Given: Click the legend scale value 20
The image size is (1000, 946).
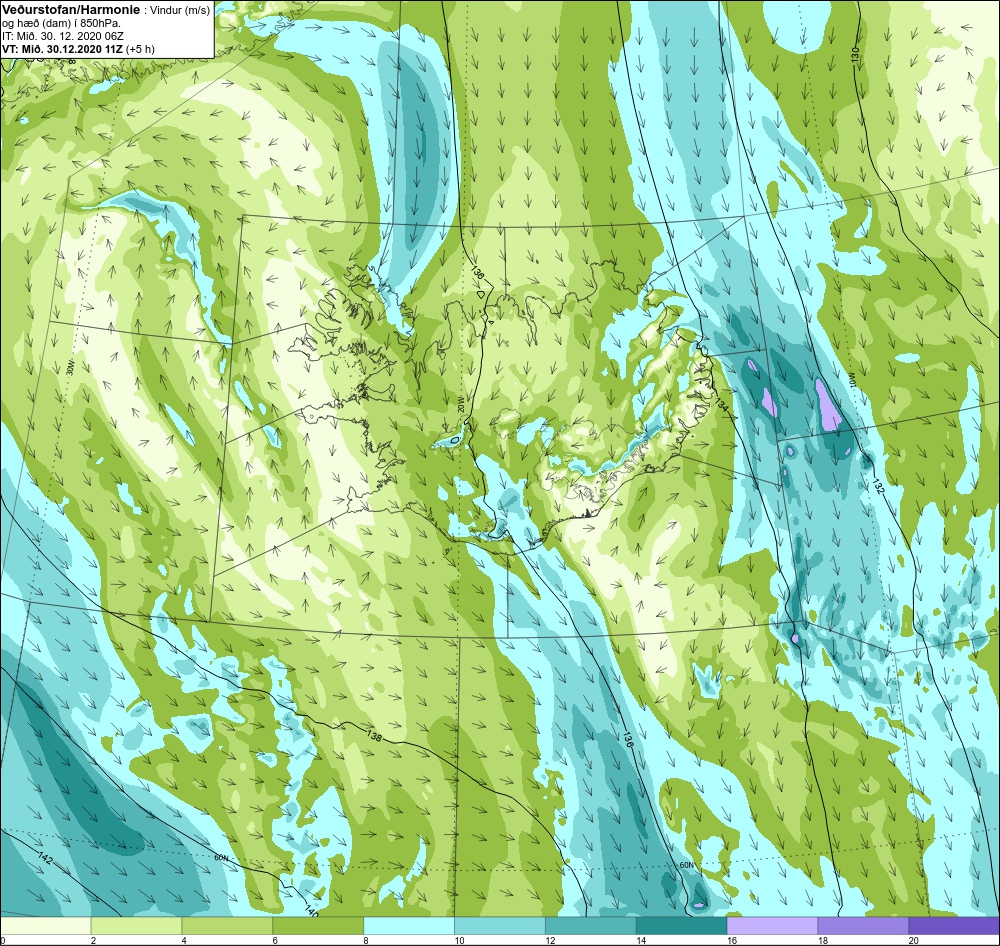Looking at the screenshot, I should point(913,940).
